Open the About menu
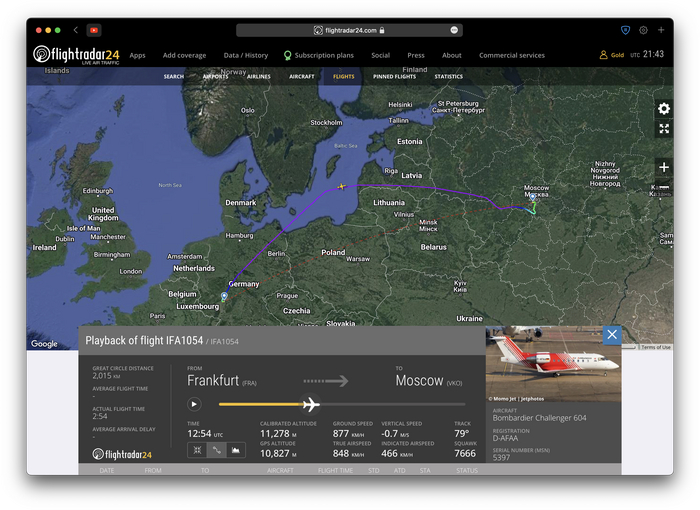The height and width of the screenshot is (510, 700). coord(451,55)
